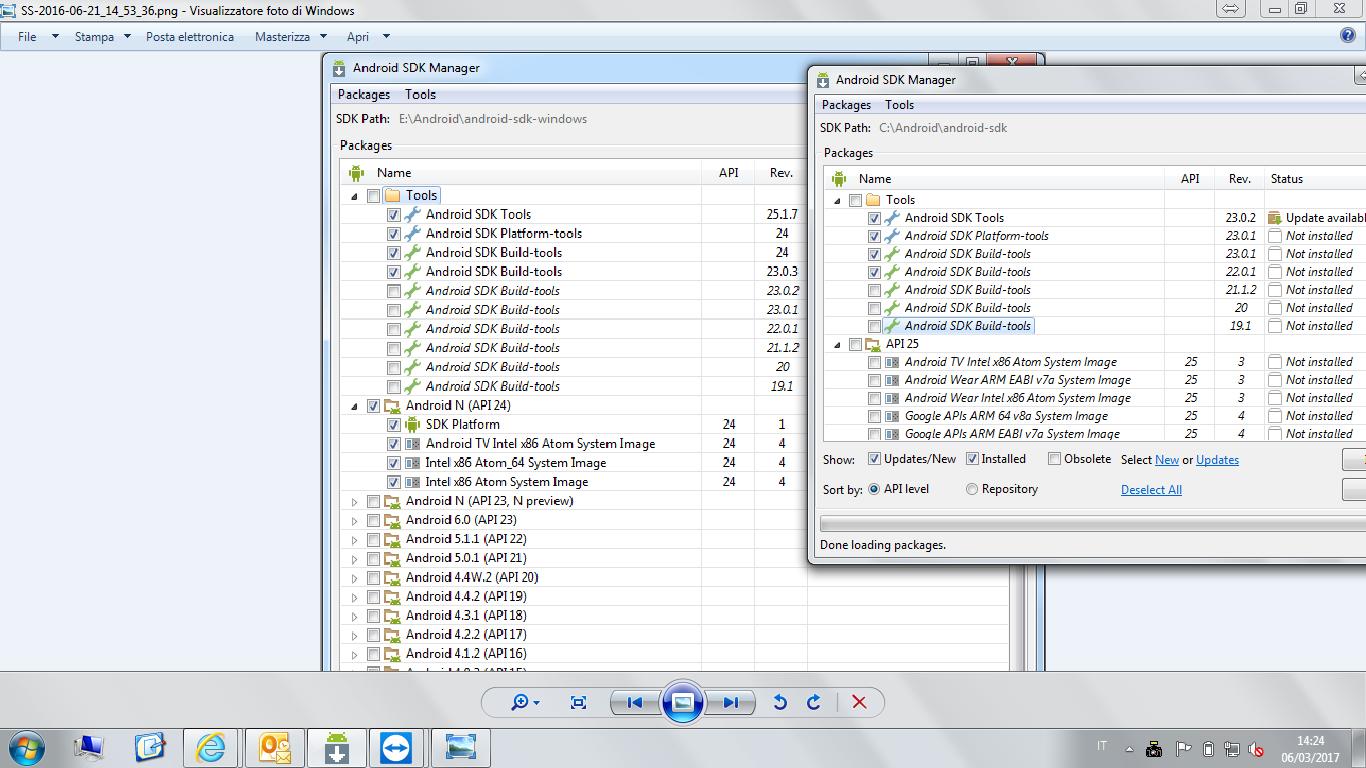This screenshot has height=768, width=1366.
Task: Uncheck Android SDK Tools 25.1.7 in the back window
Action: point(393,215)
